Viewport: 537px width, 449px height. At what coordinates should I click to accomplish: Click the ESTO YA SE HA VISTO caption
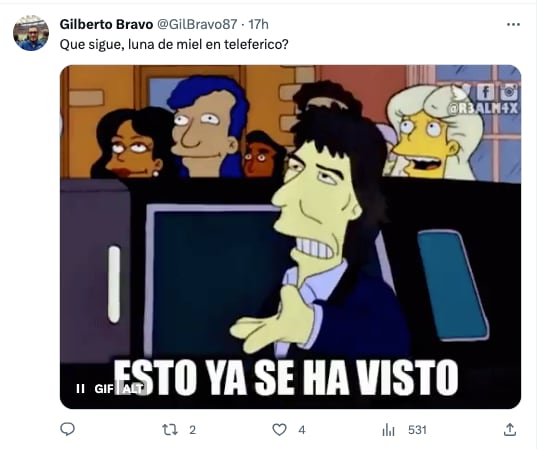coord(286,377)
